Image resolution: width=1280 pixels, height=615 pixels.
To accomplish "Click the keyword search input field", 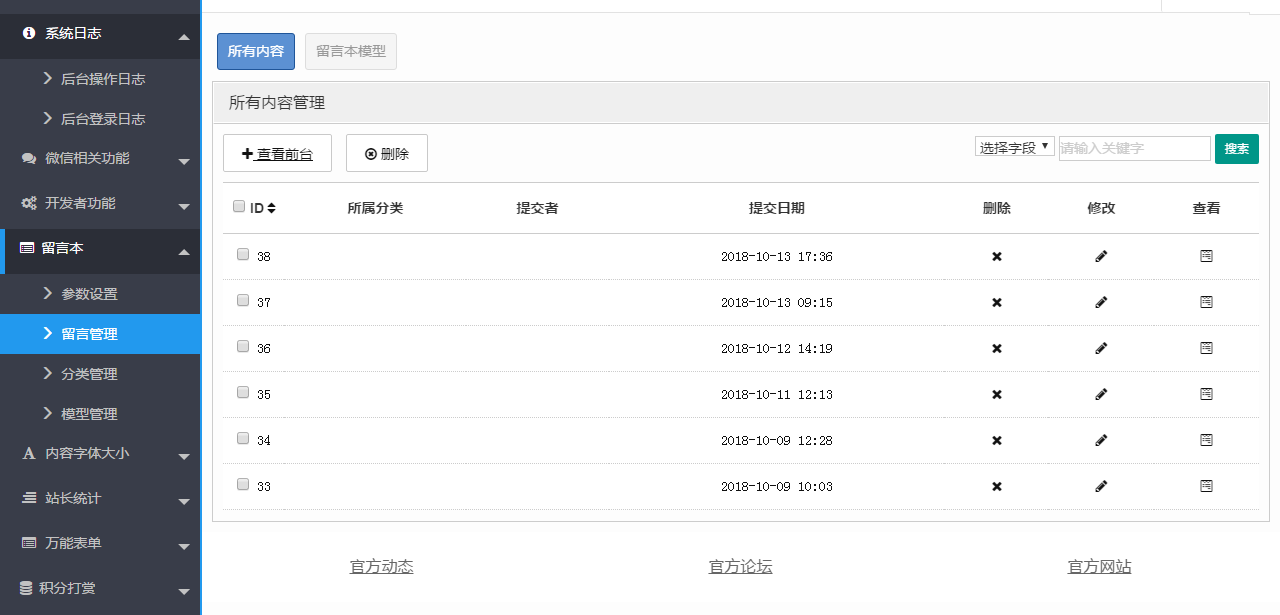I will [x=1134, y=149].
